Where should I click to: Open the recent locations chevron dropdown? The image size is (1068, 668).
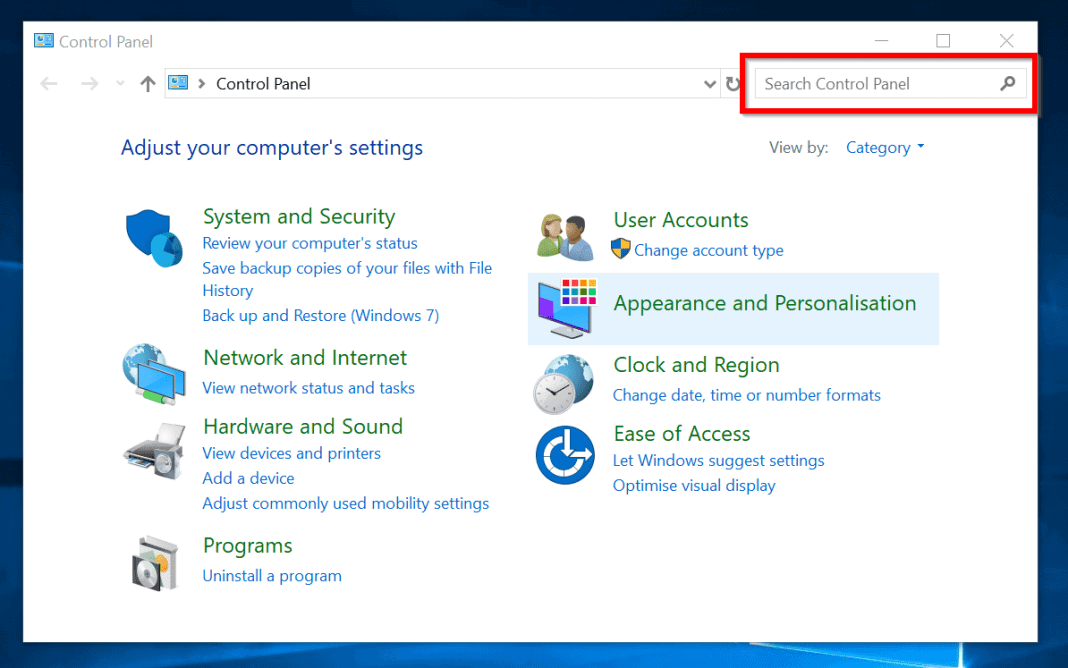pyautogui.click(x=120, y=84)
